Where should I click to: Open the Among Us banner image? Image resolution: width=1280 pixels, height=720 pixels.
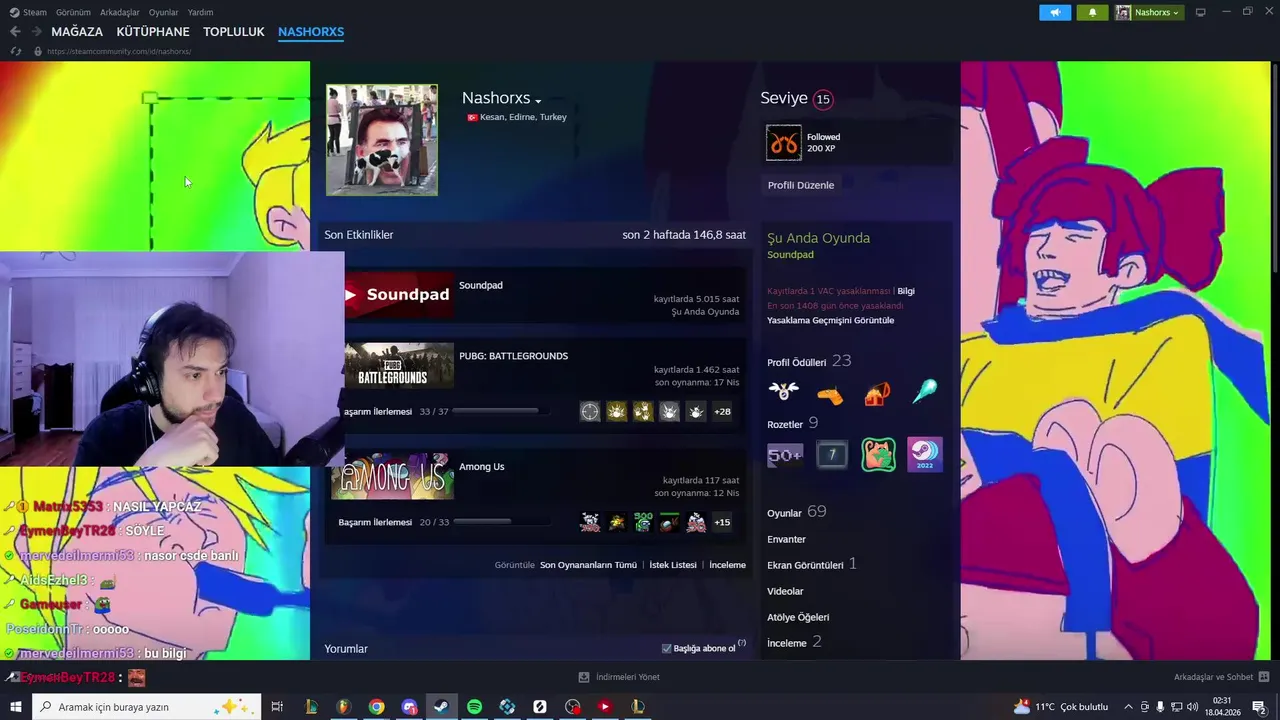[x=393, y=477]
